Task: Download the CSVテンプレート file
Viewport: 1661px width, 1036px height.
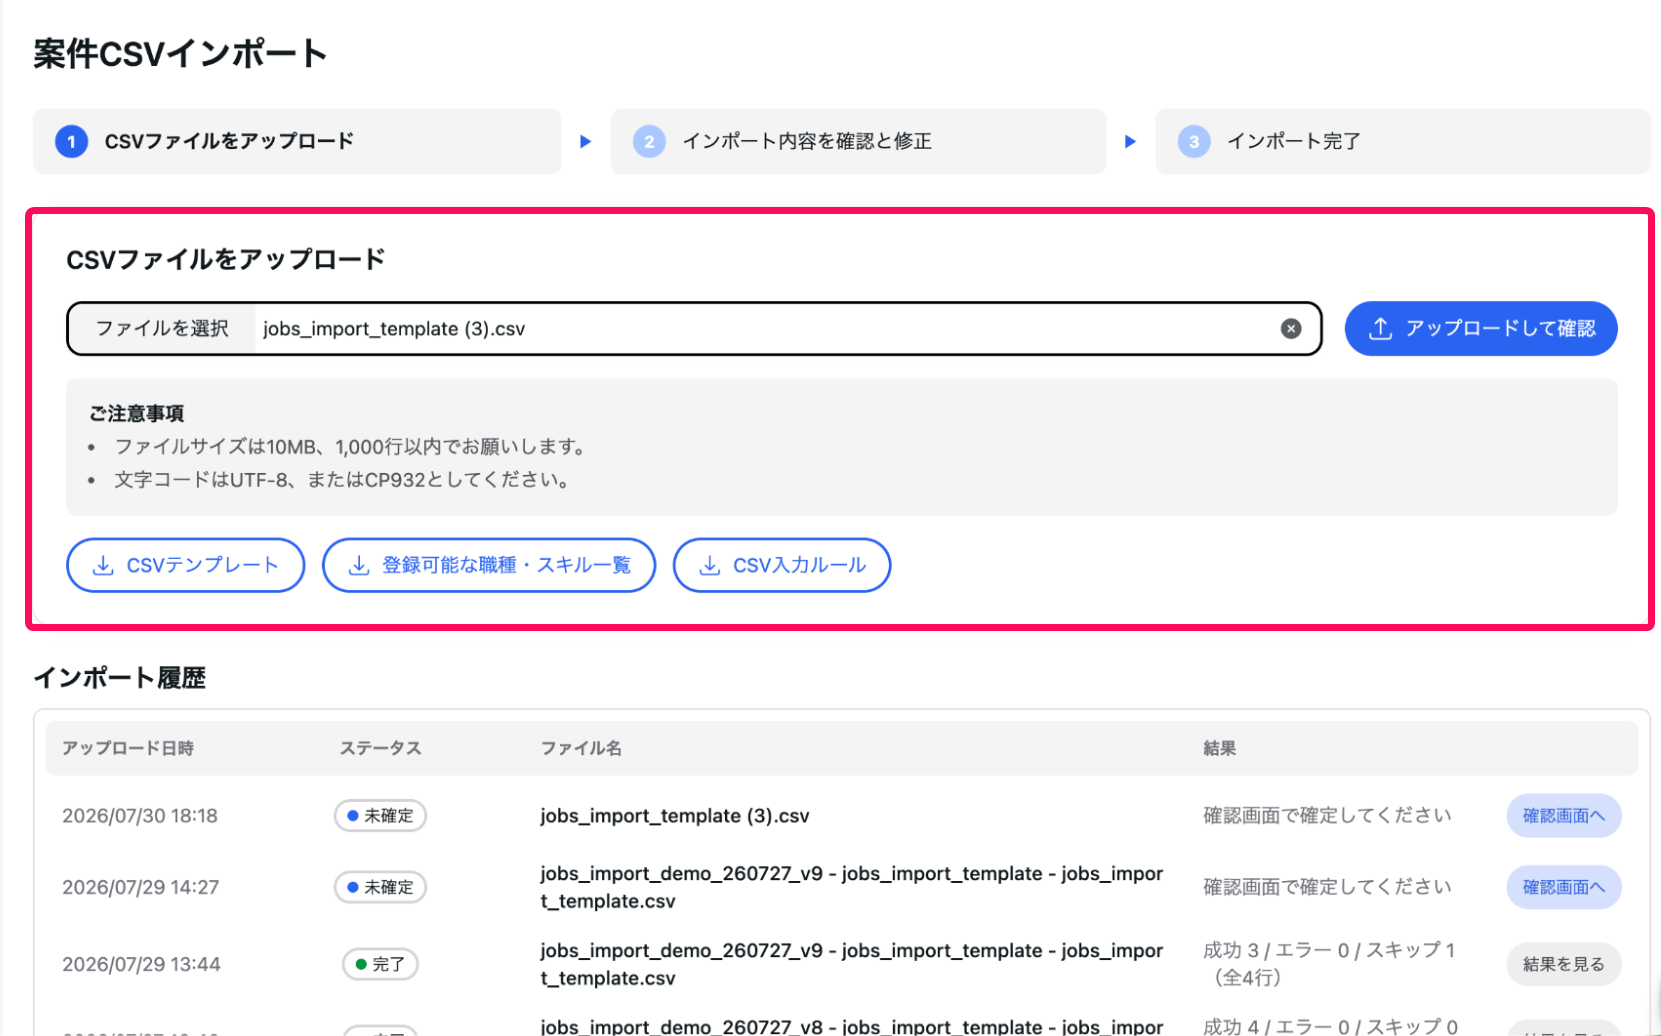Action: tap(185, 565)
